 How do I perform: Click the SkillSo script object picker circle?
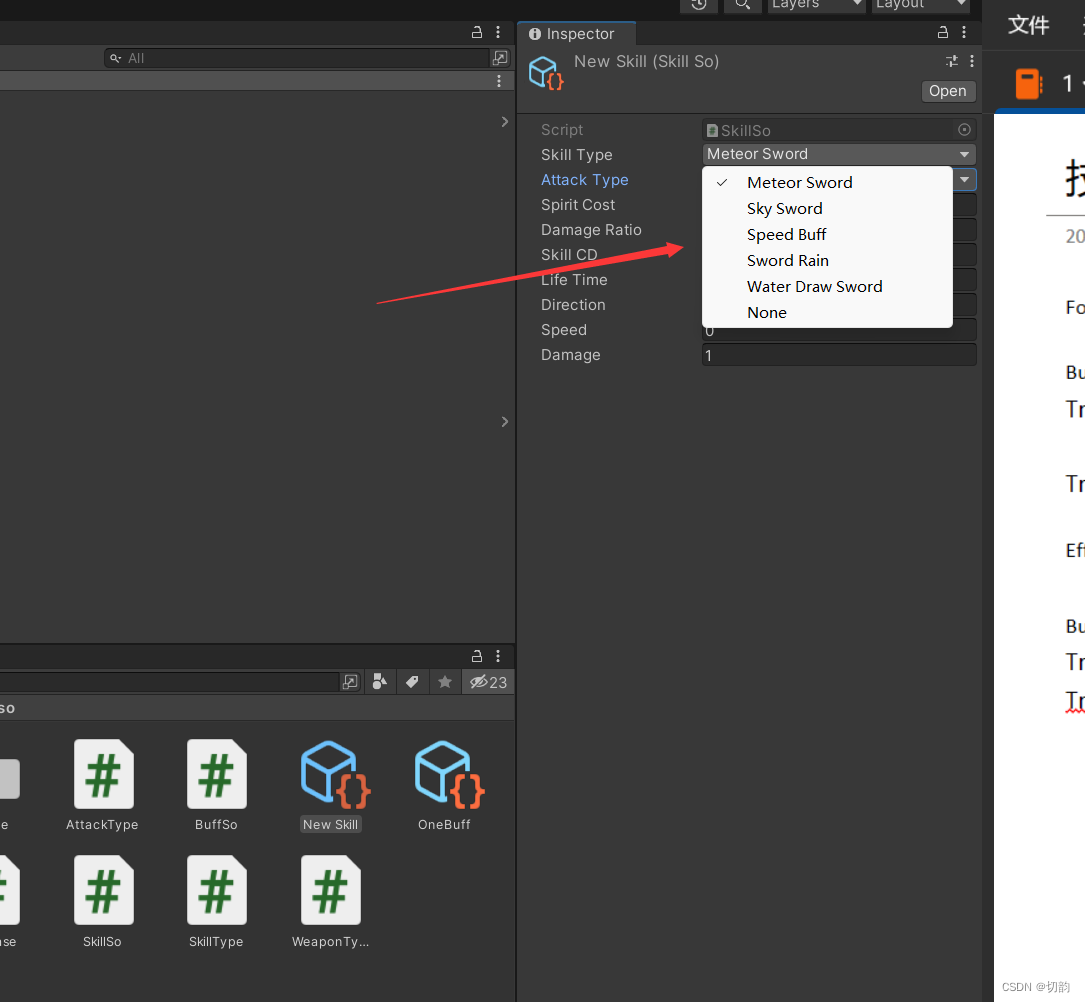[x=964, y=129]
